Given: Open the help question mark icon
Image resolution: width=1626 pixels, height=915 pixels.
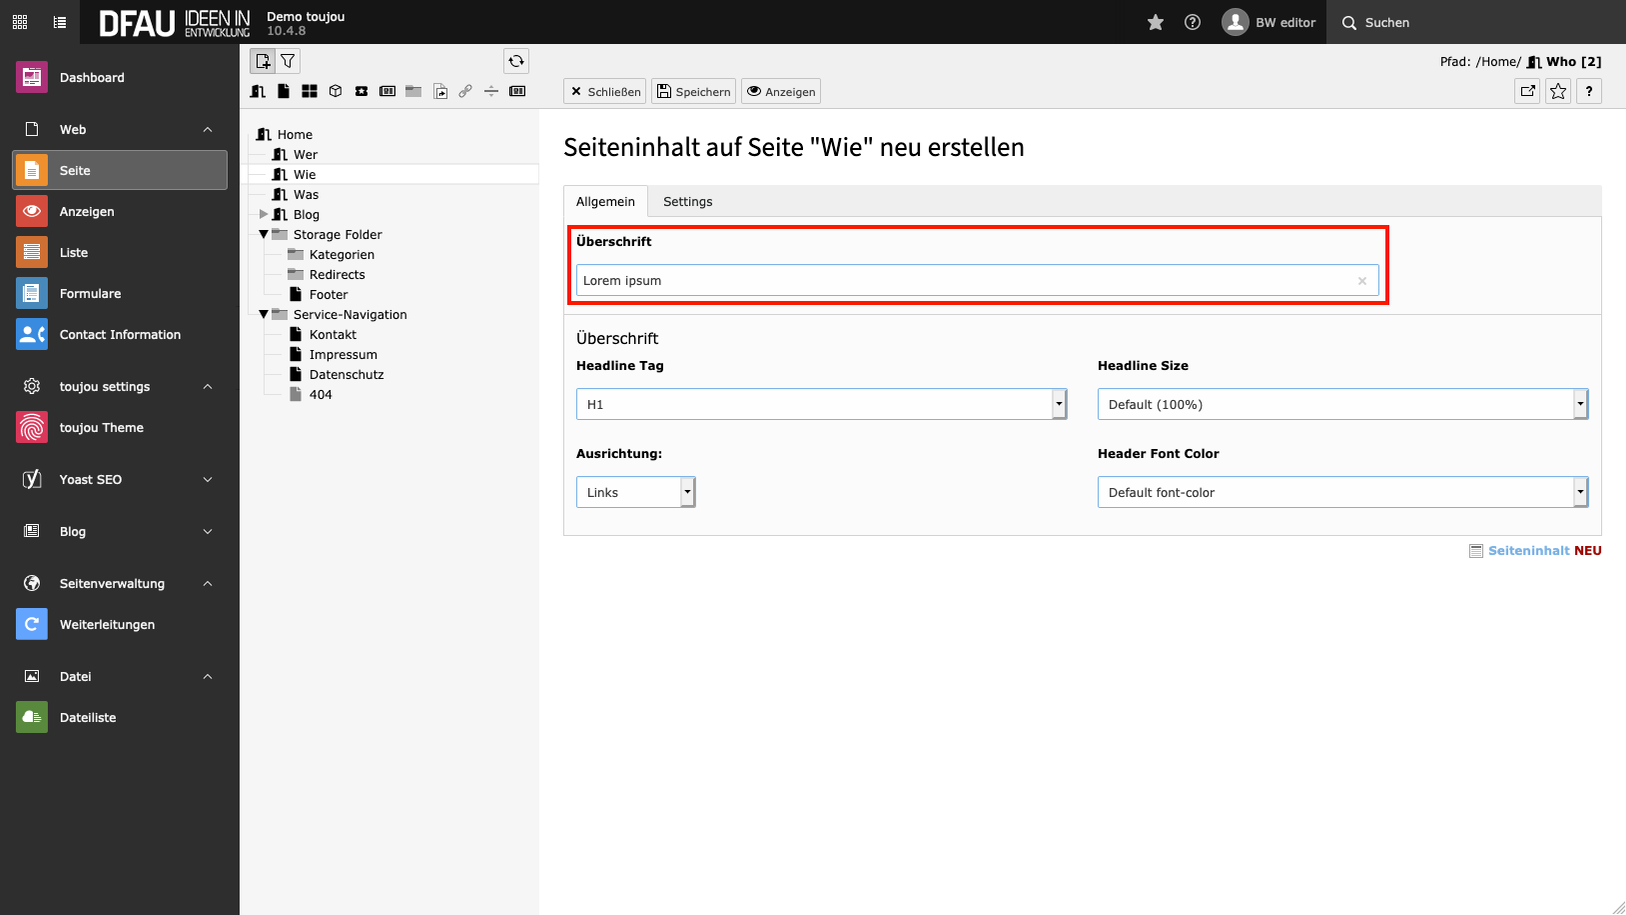Looking at the screenshot, I should 1192,22.
